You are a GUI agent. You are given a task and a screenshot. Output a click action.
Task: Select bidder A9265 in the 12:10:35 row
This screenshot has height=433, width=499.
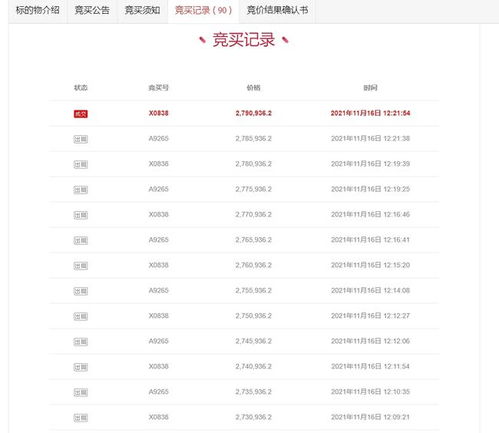tap(159, 392)
